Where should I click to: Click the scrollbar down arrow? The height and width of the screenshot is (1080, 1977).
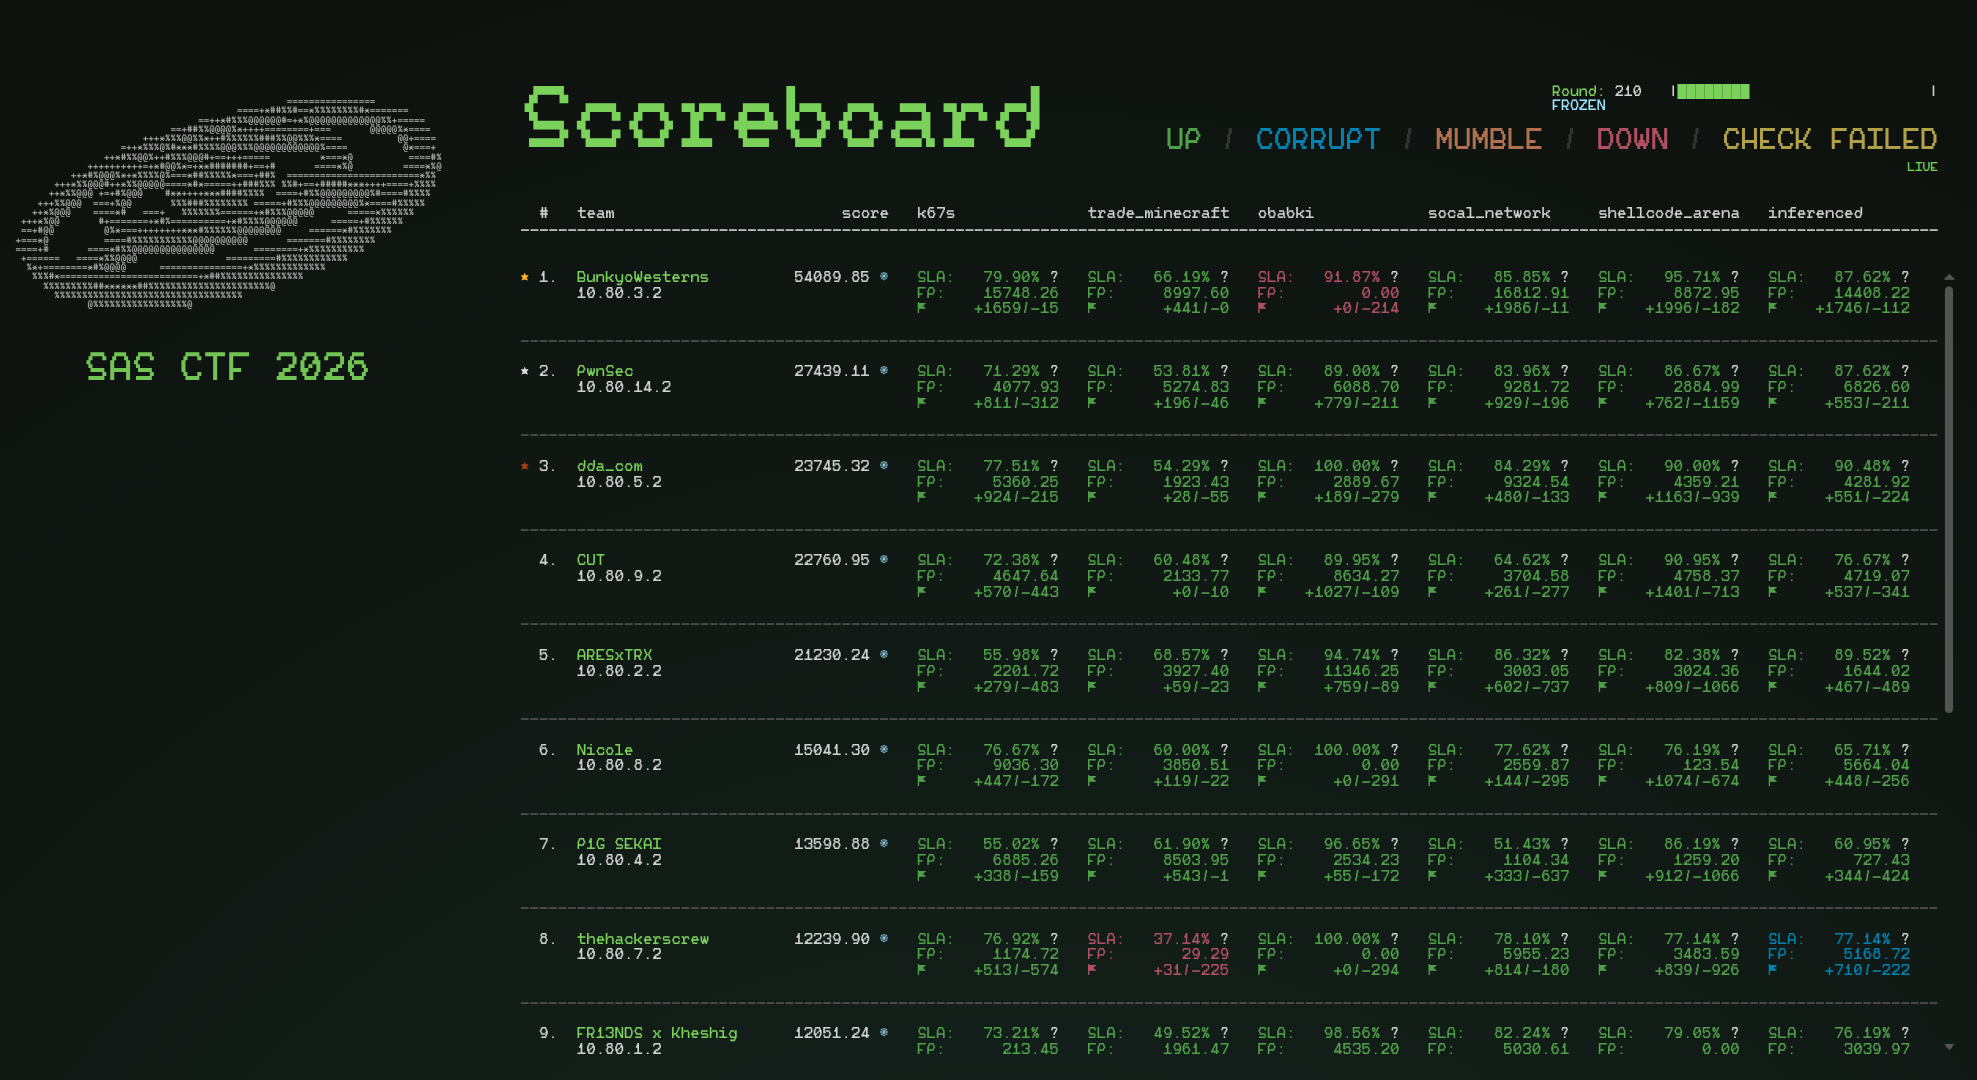click(x=1948, y=1047)
